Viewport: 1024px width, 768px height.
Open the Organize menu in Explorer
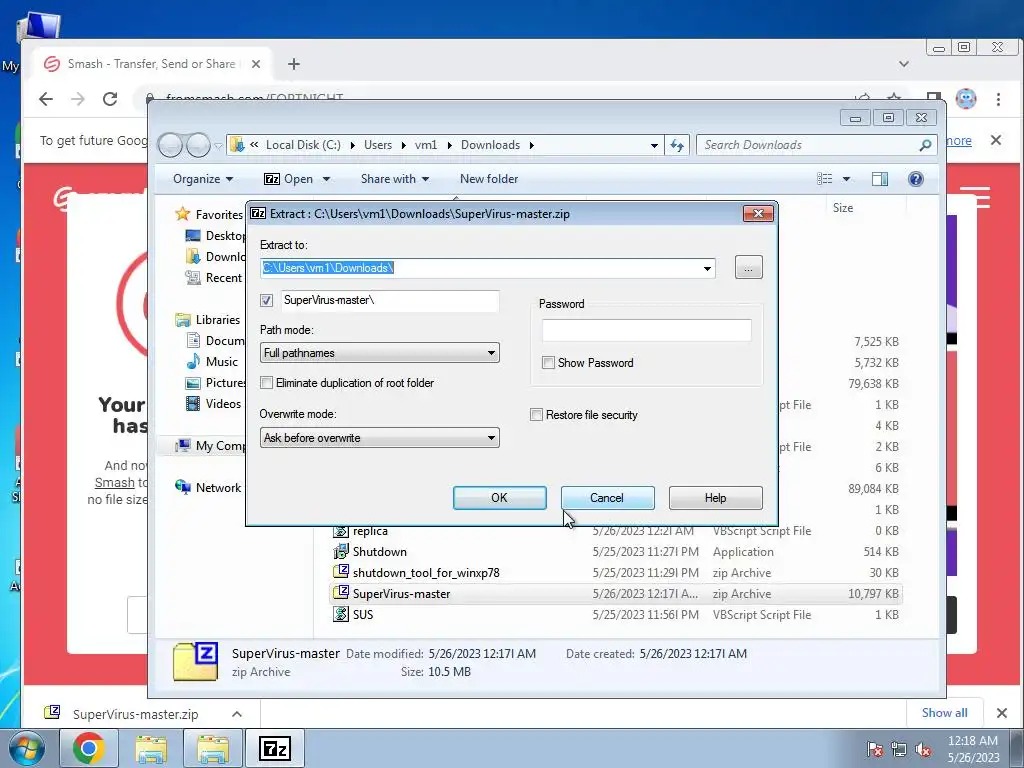click(203, 179)
